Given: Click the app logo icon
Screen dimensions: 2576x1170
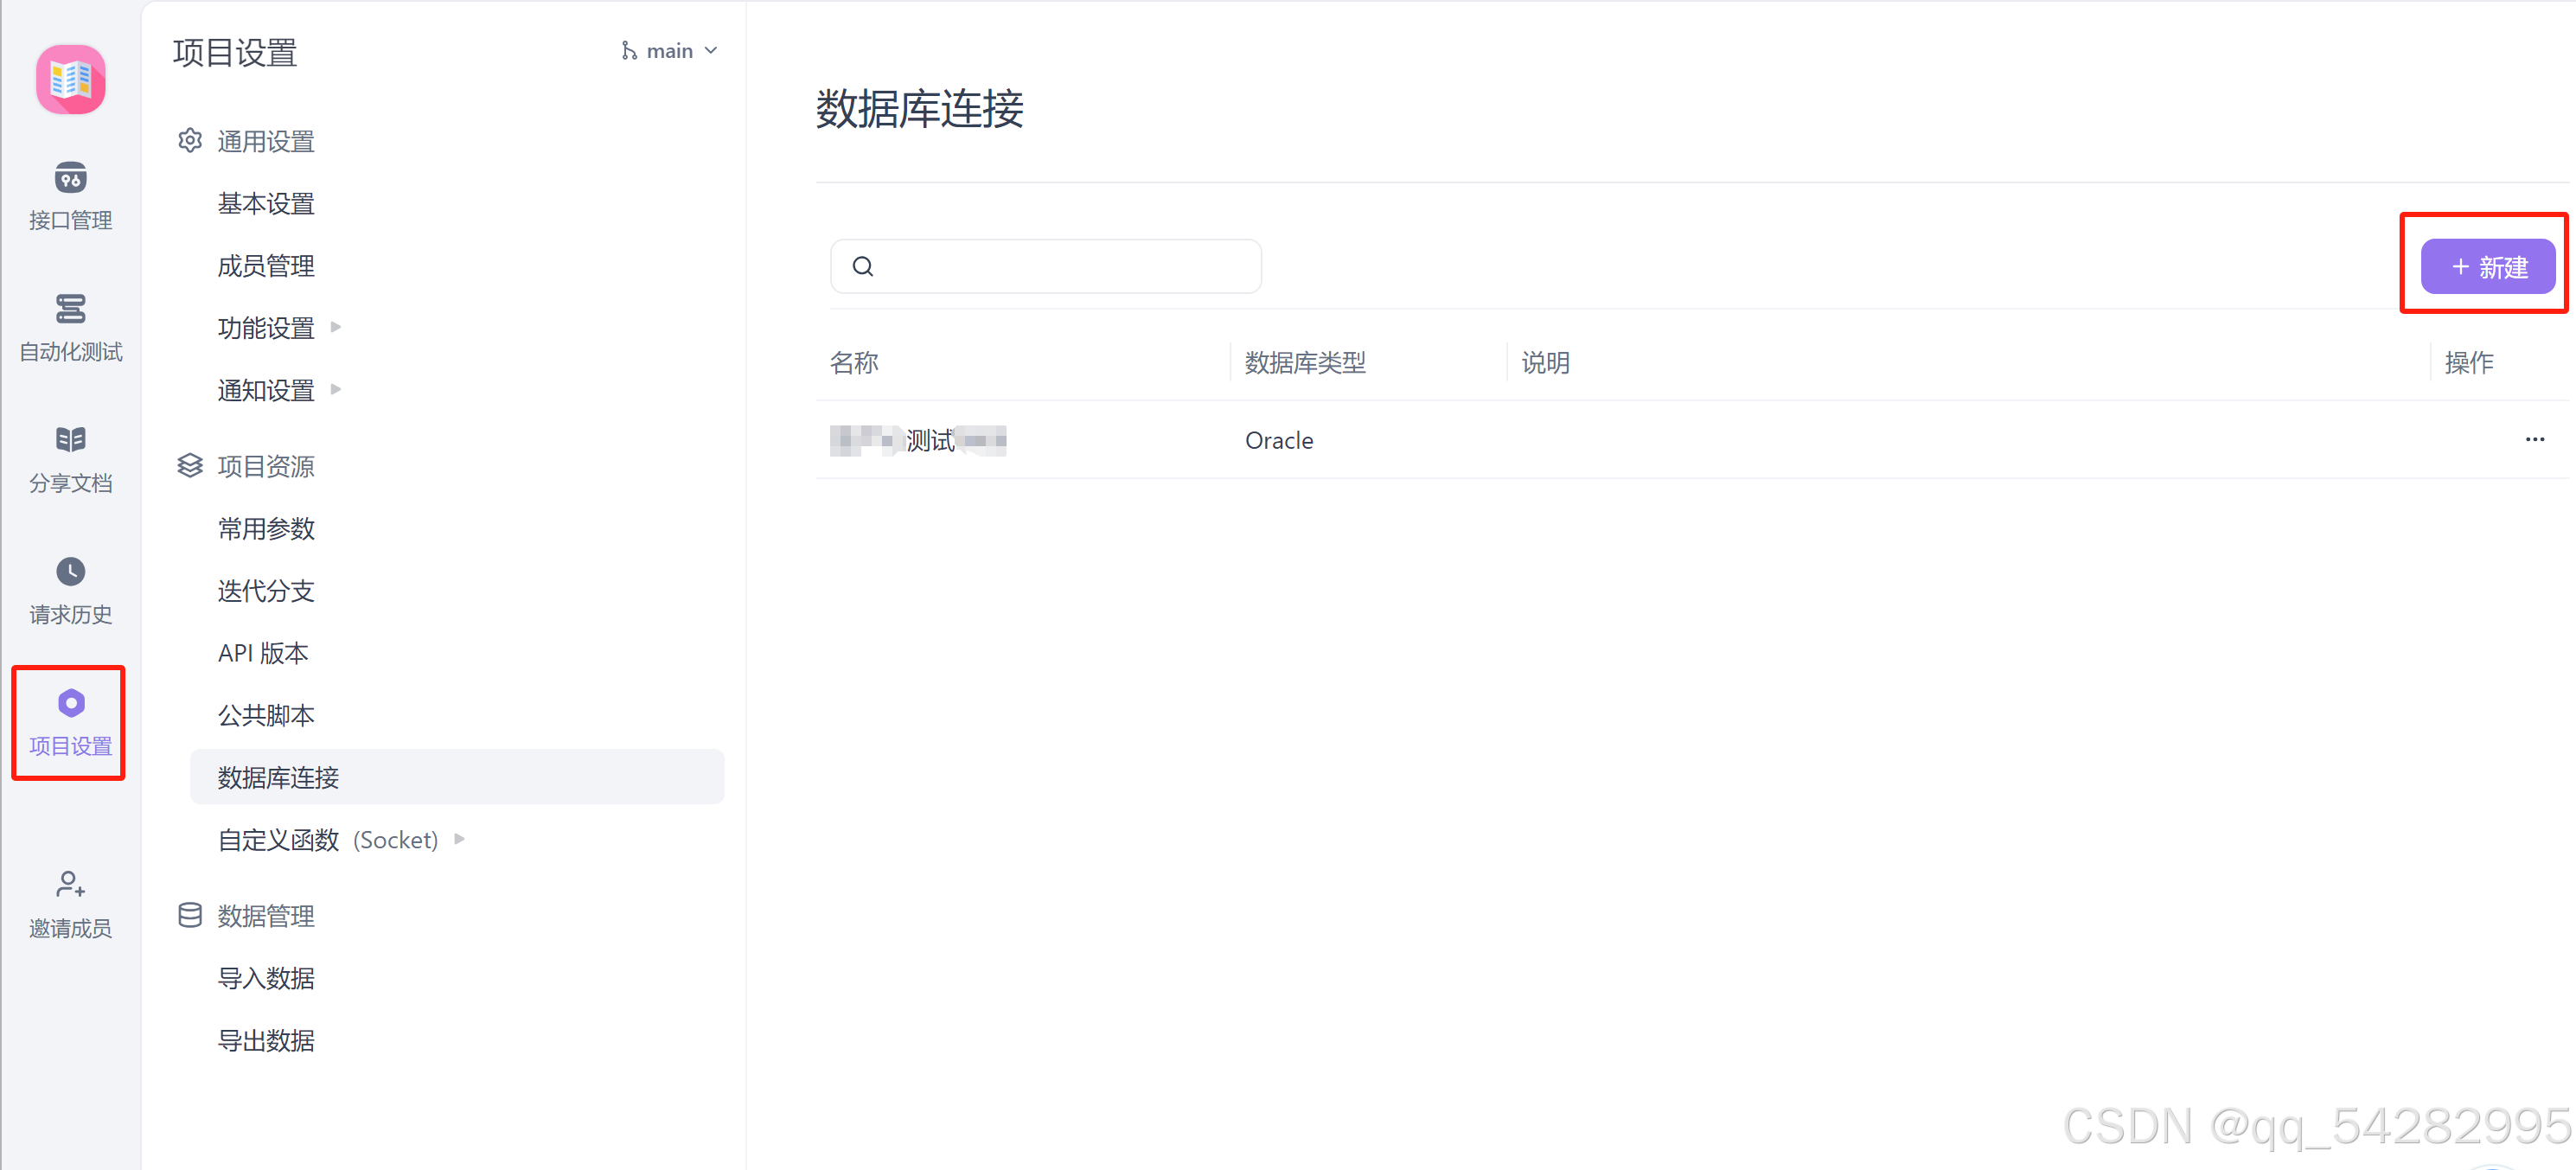Looking at the screenshot, I should point(70,79).
